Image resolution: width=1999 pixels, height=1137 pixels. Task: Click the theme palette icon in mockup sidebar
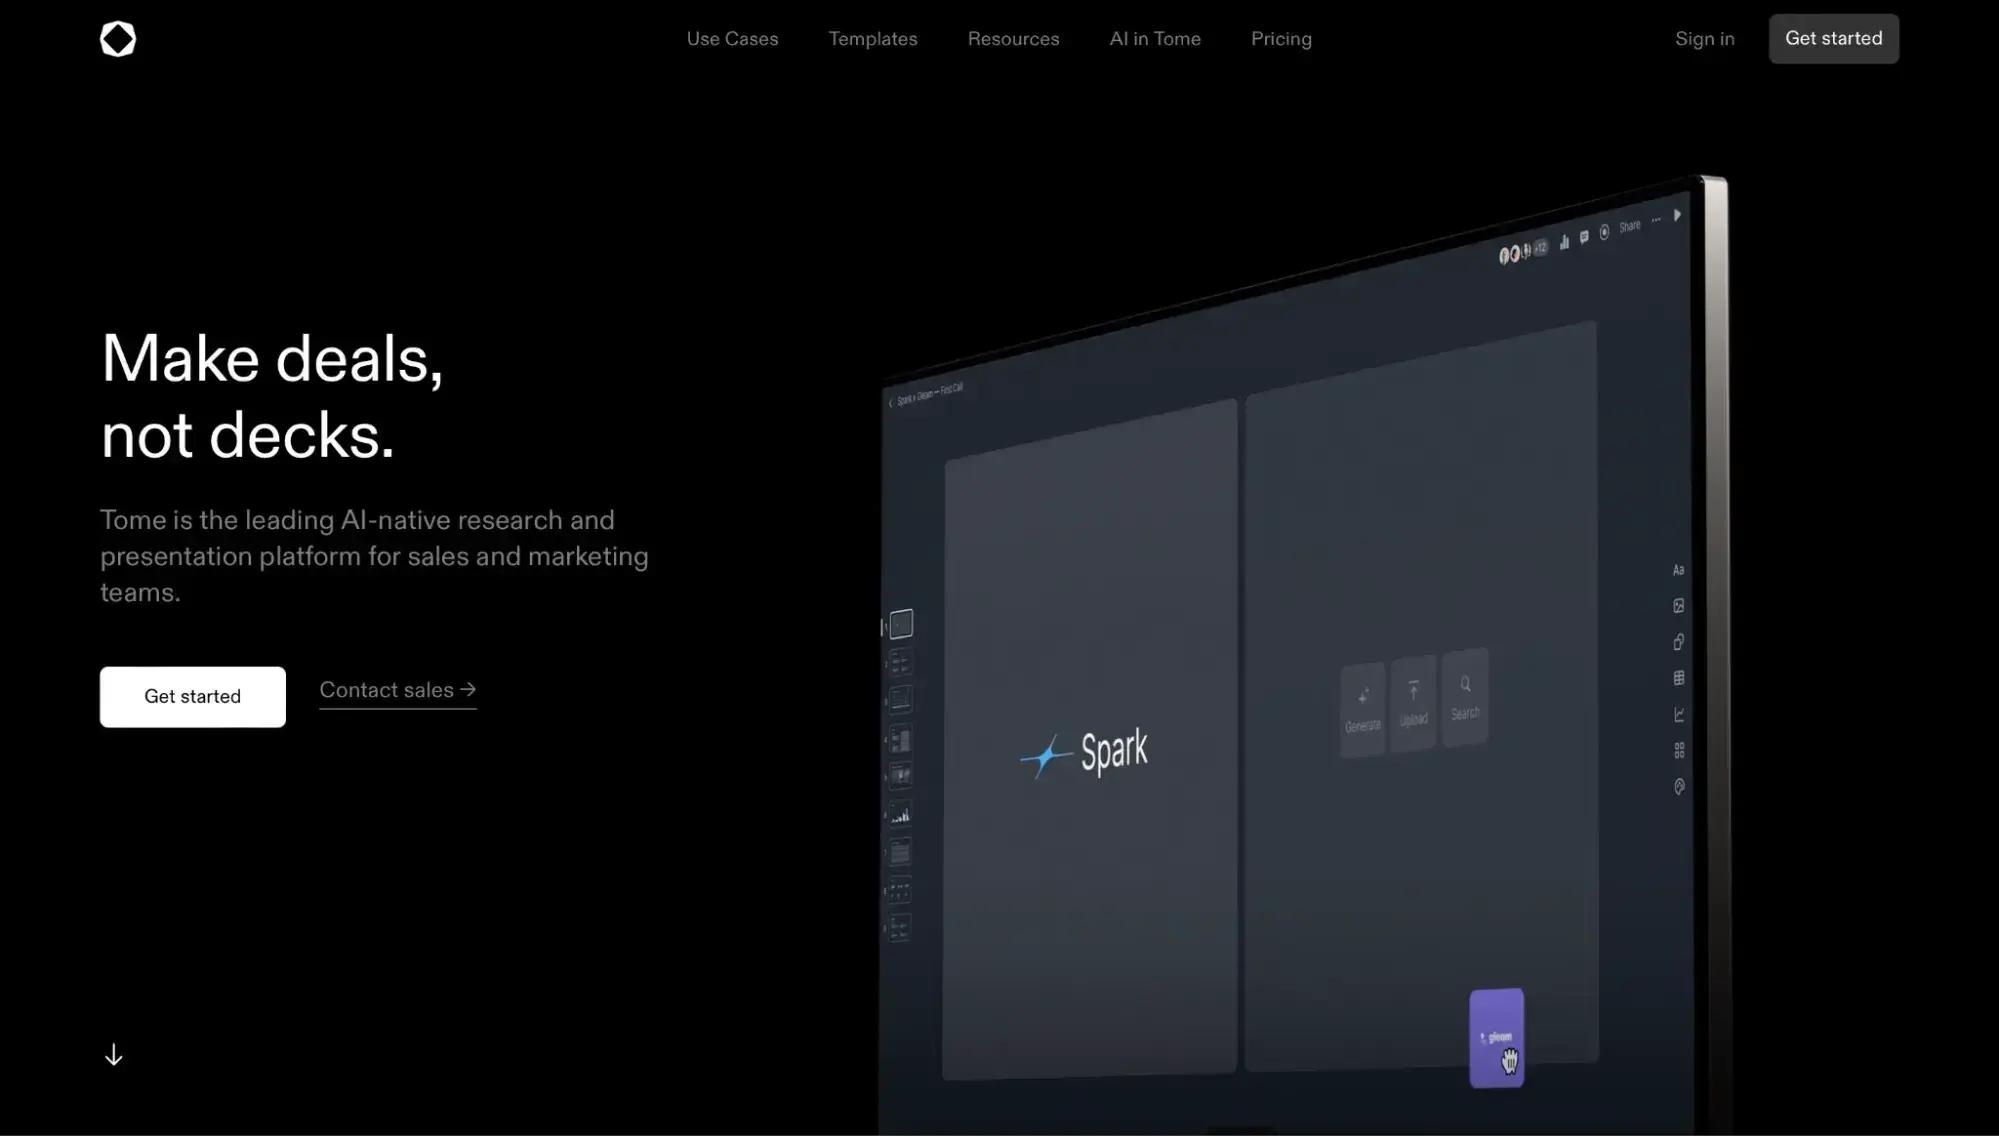(1678, 787)
